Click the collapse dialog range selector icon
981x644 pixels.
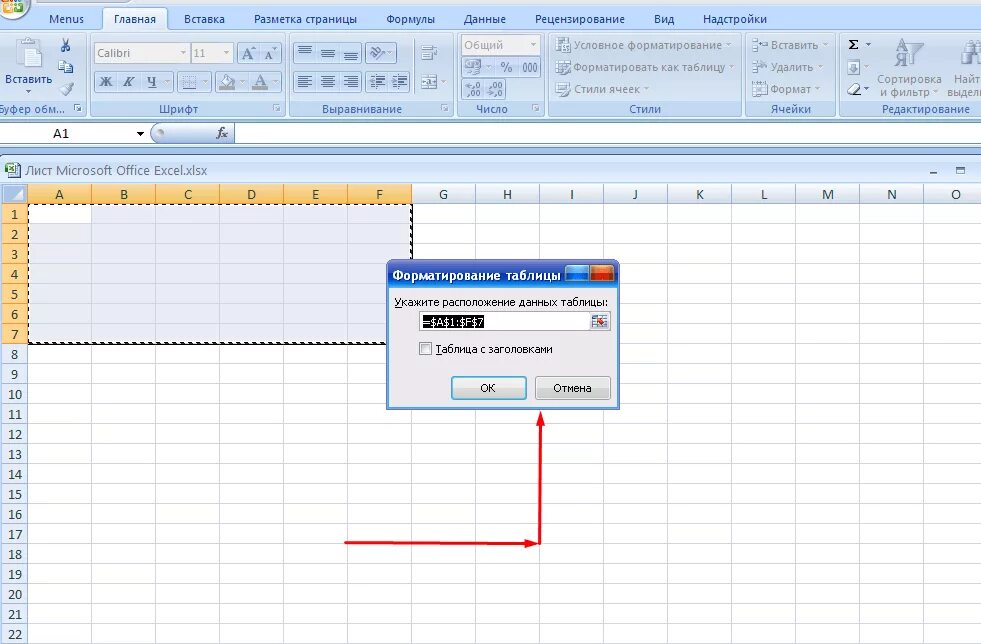click(x=599, y=322)
